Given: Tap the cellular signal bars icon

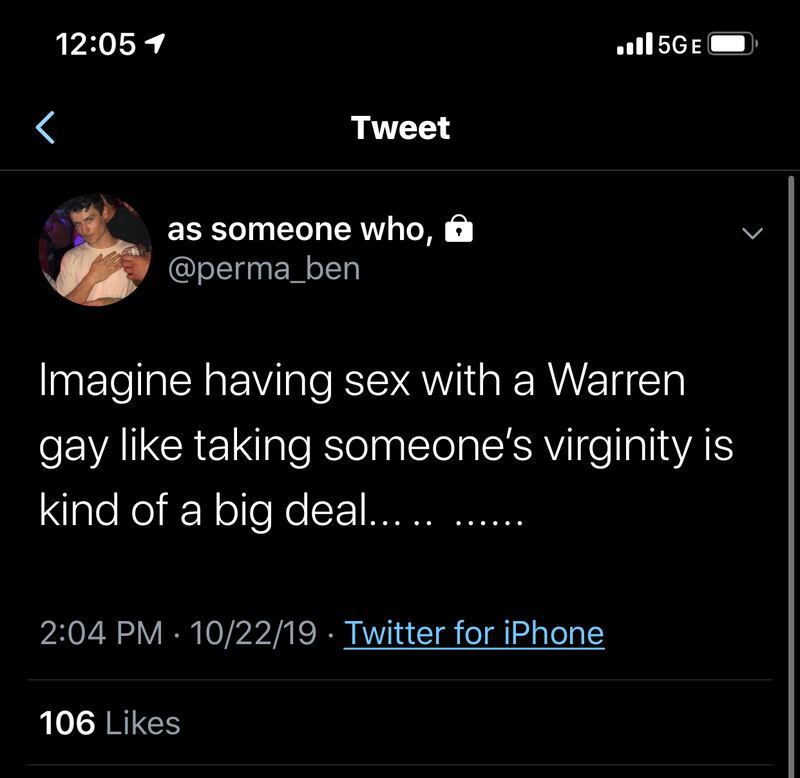Looking at the screenshot, I should [x=635, y=44].
